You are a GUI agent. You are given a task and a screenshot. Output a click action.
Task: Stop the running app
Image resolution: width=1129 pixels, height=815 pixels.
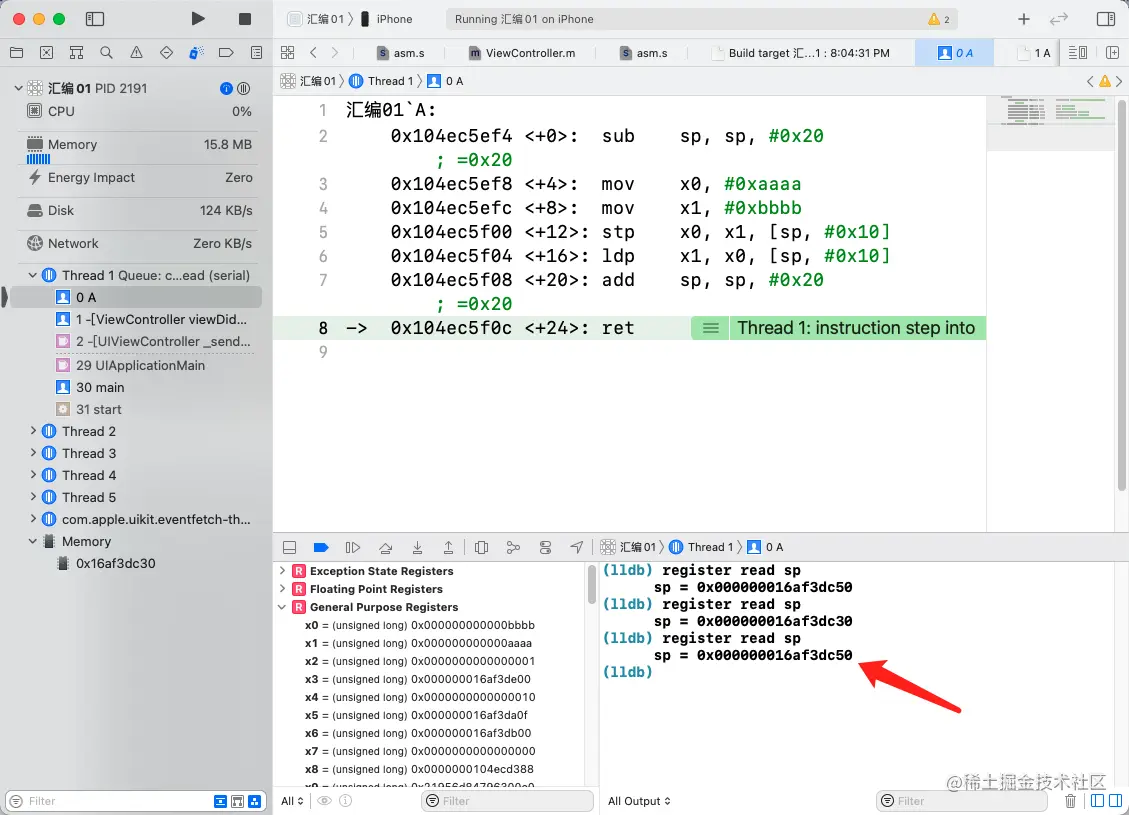click(245, 19)
